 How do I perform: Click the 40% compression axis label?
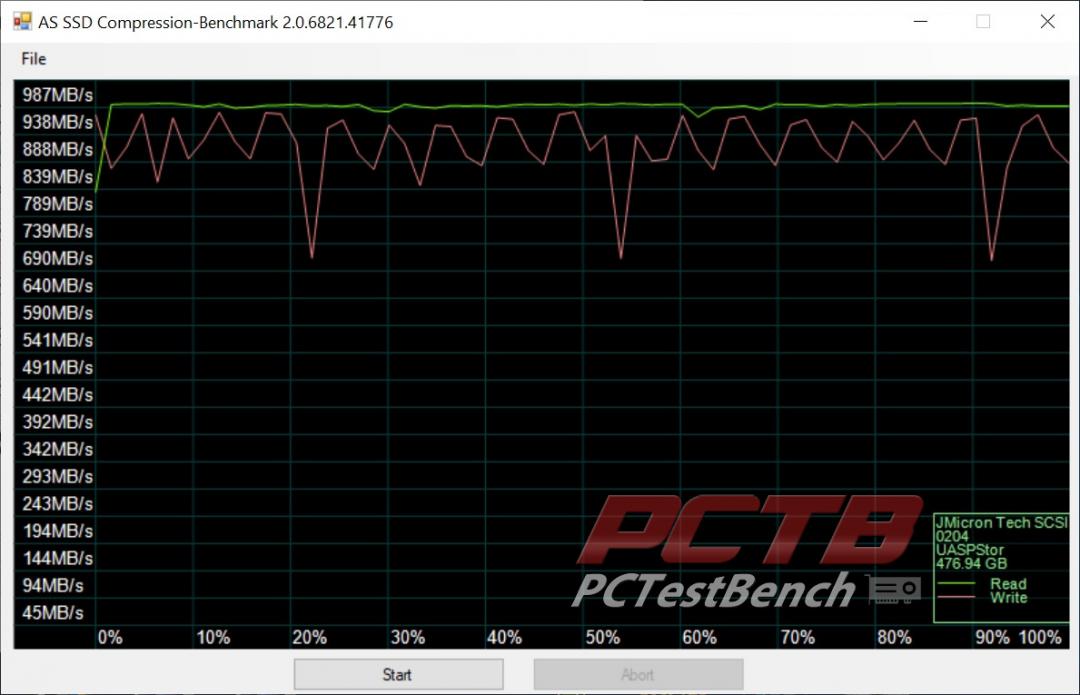click(504, 637)
